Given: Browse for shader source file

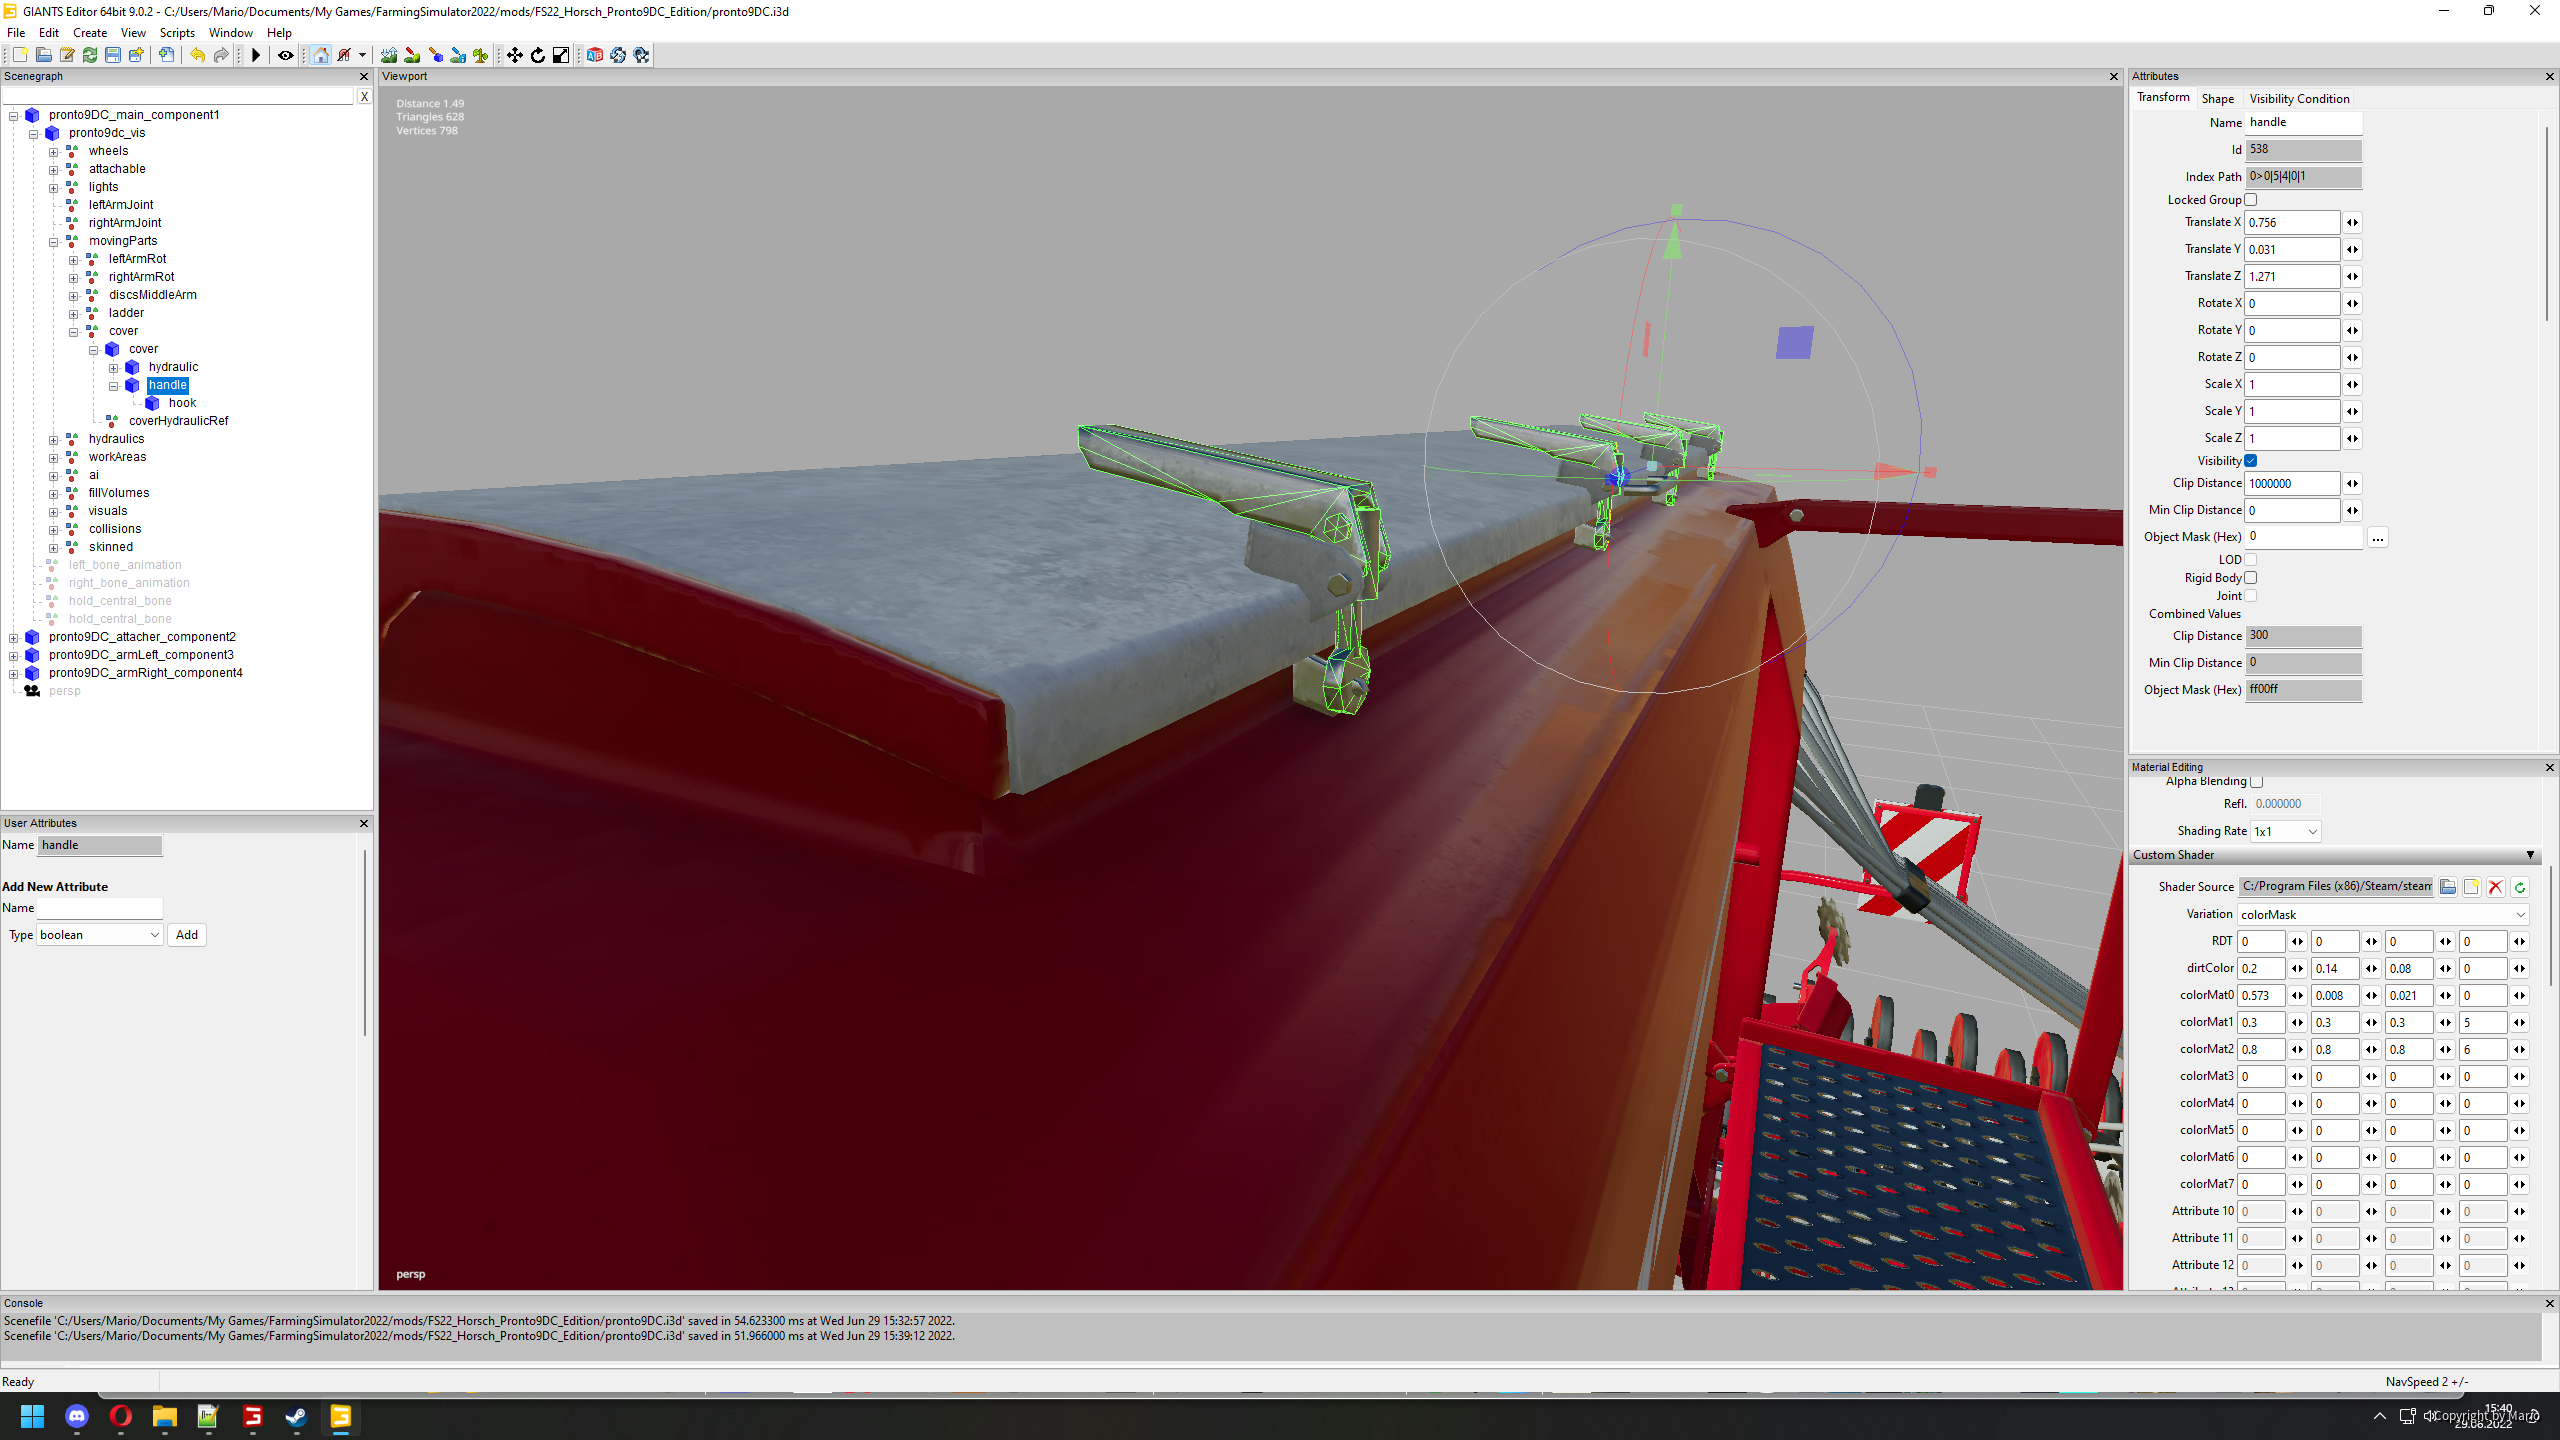Looking at the screenshot, I should pos(2447,887).
